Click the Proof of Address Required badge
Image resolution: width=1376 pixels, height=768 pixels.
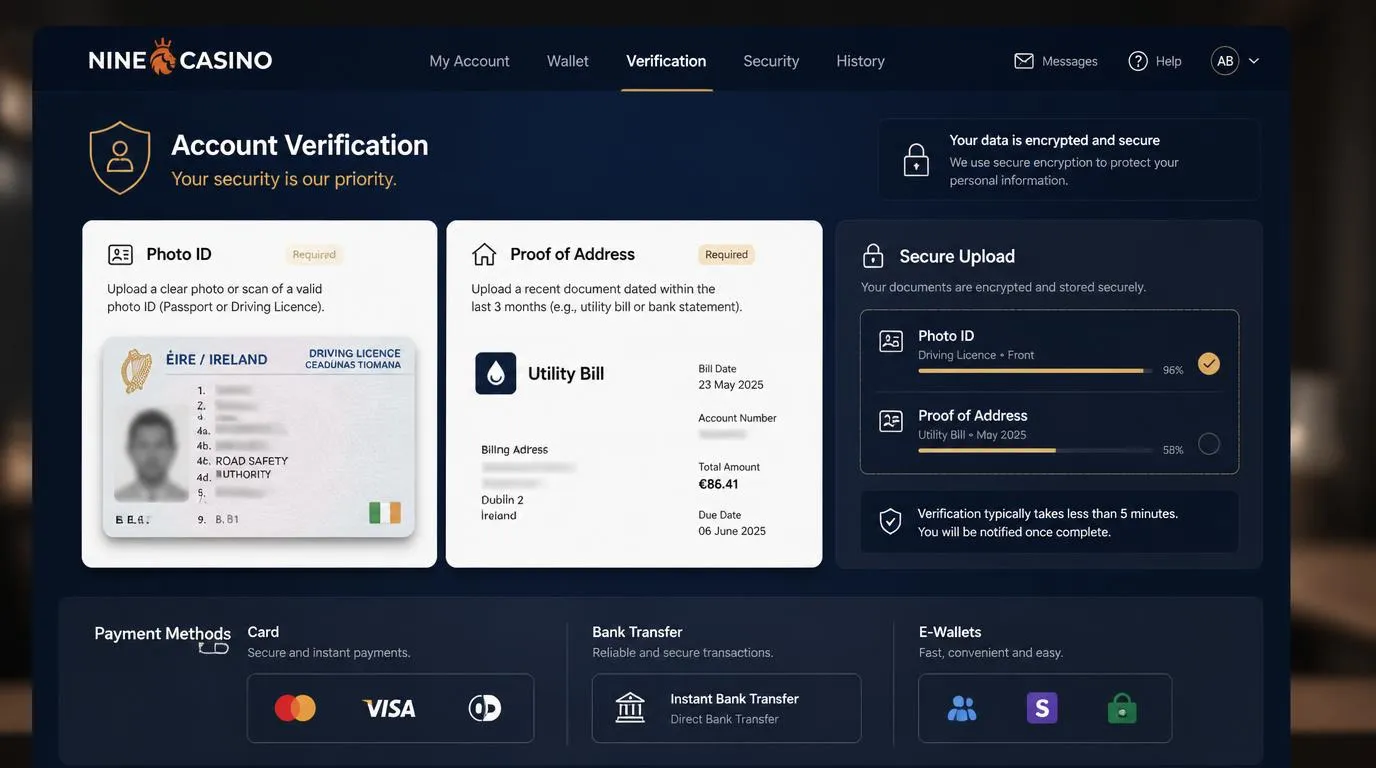tap(726, 255)
